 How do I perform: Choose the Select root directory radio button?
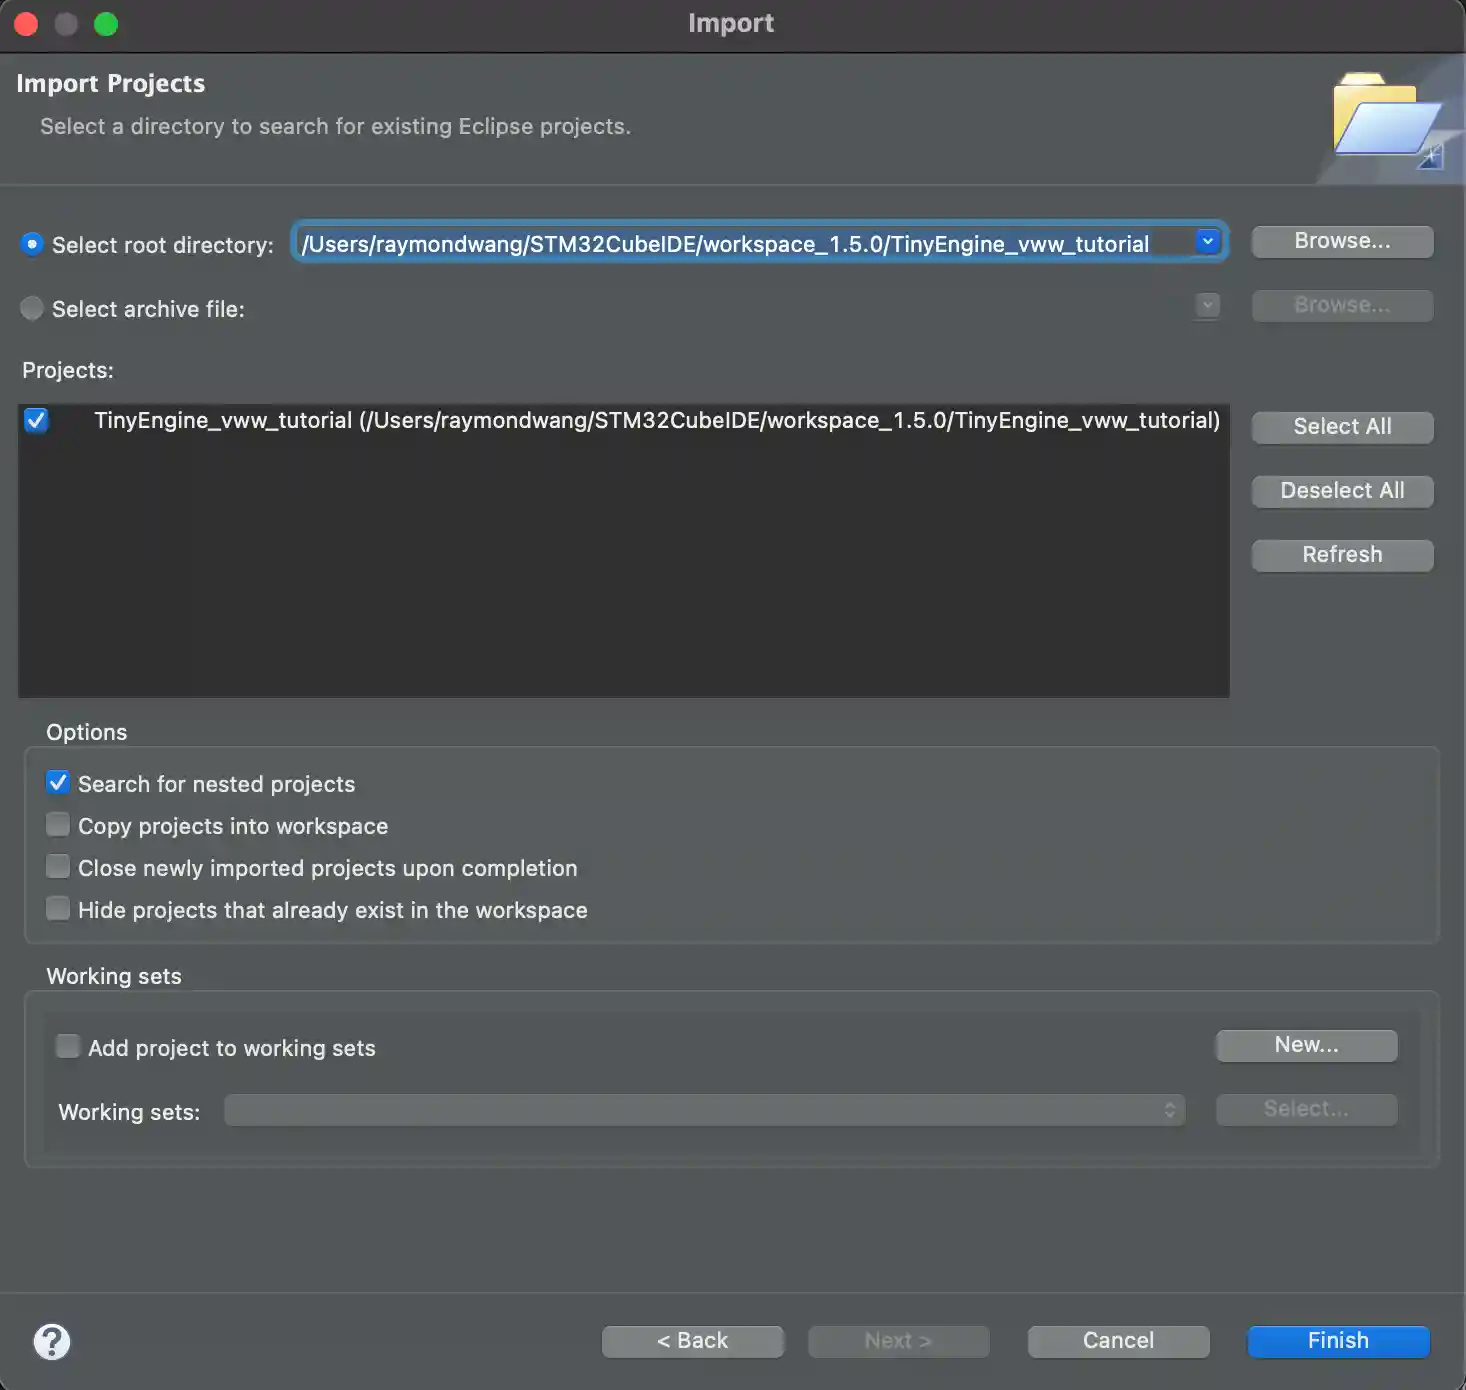(x=32, y=244)
